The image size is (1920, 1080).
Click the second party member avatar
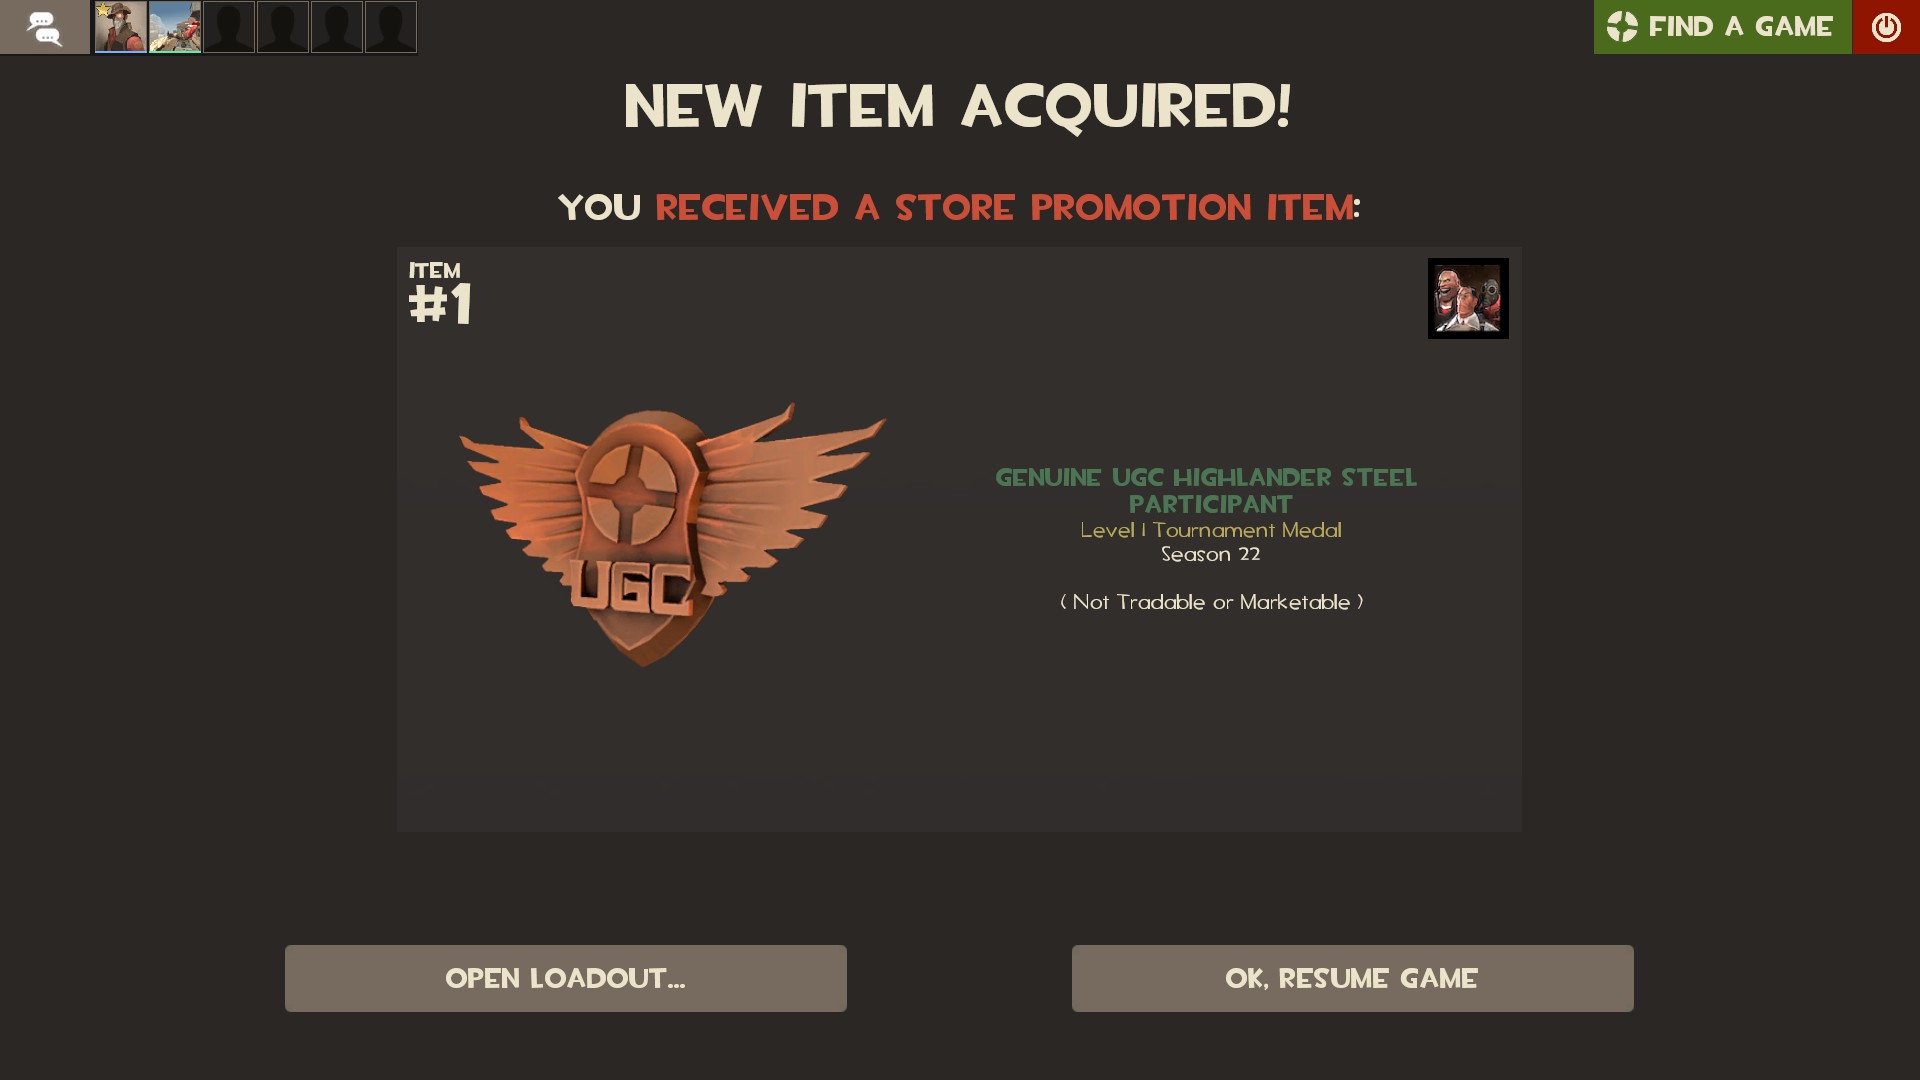click(x=175, y=27)
